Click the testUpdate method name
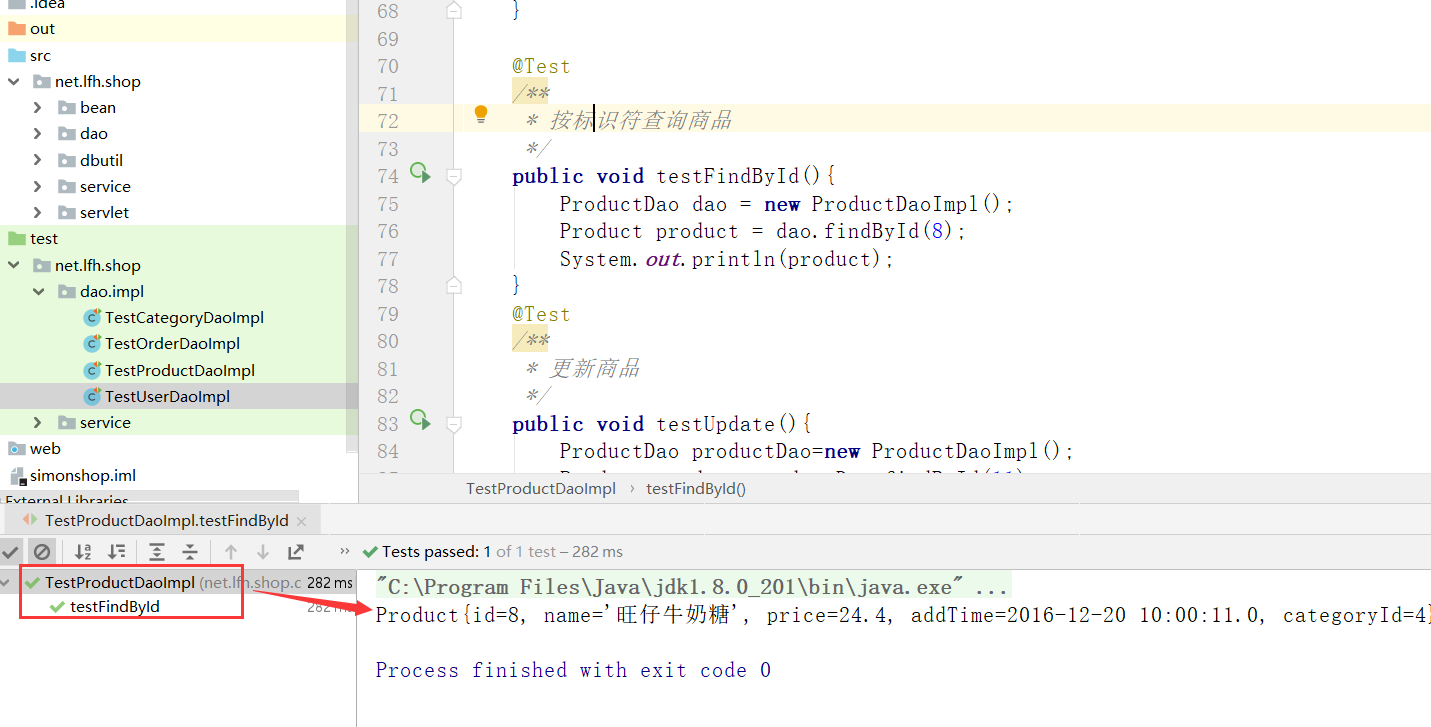Image resolution: width=1431 pixels, height=727 pixels. coord(715,424)
